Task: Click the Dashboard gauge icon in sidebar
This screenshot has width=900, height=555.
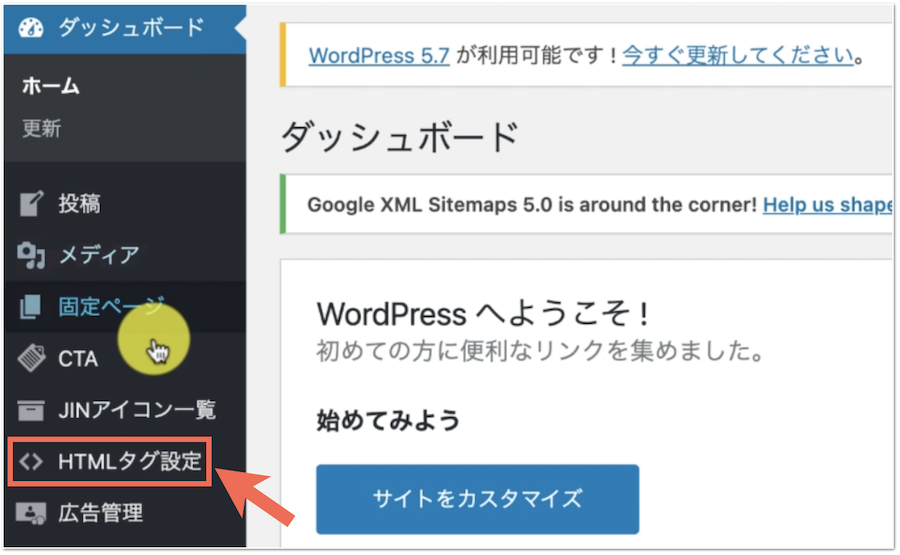Action: [x=32, y=27]
